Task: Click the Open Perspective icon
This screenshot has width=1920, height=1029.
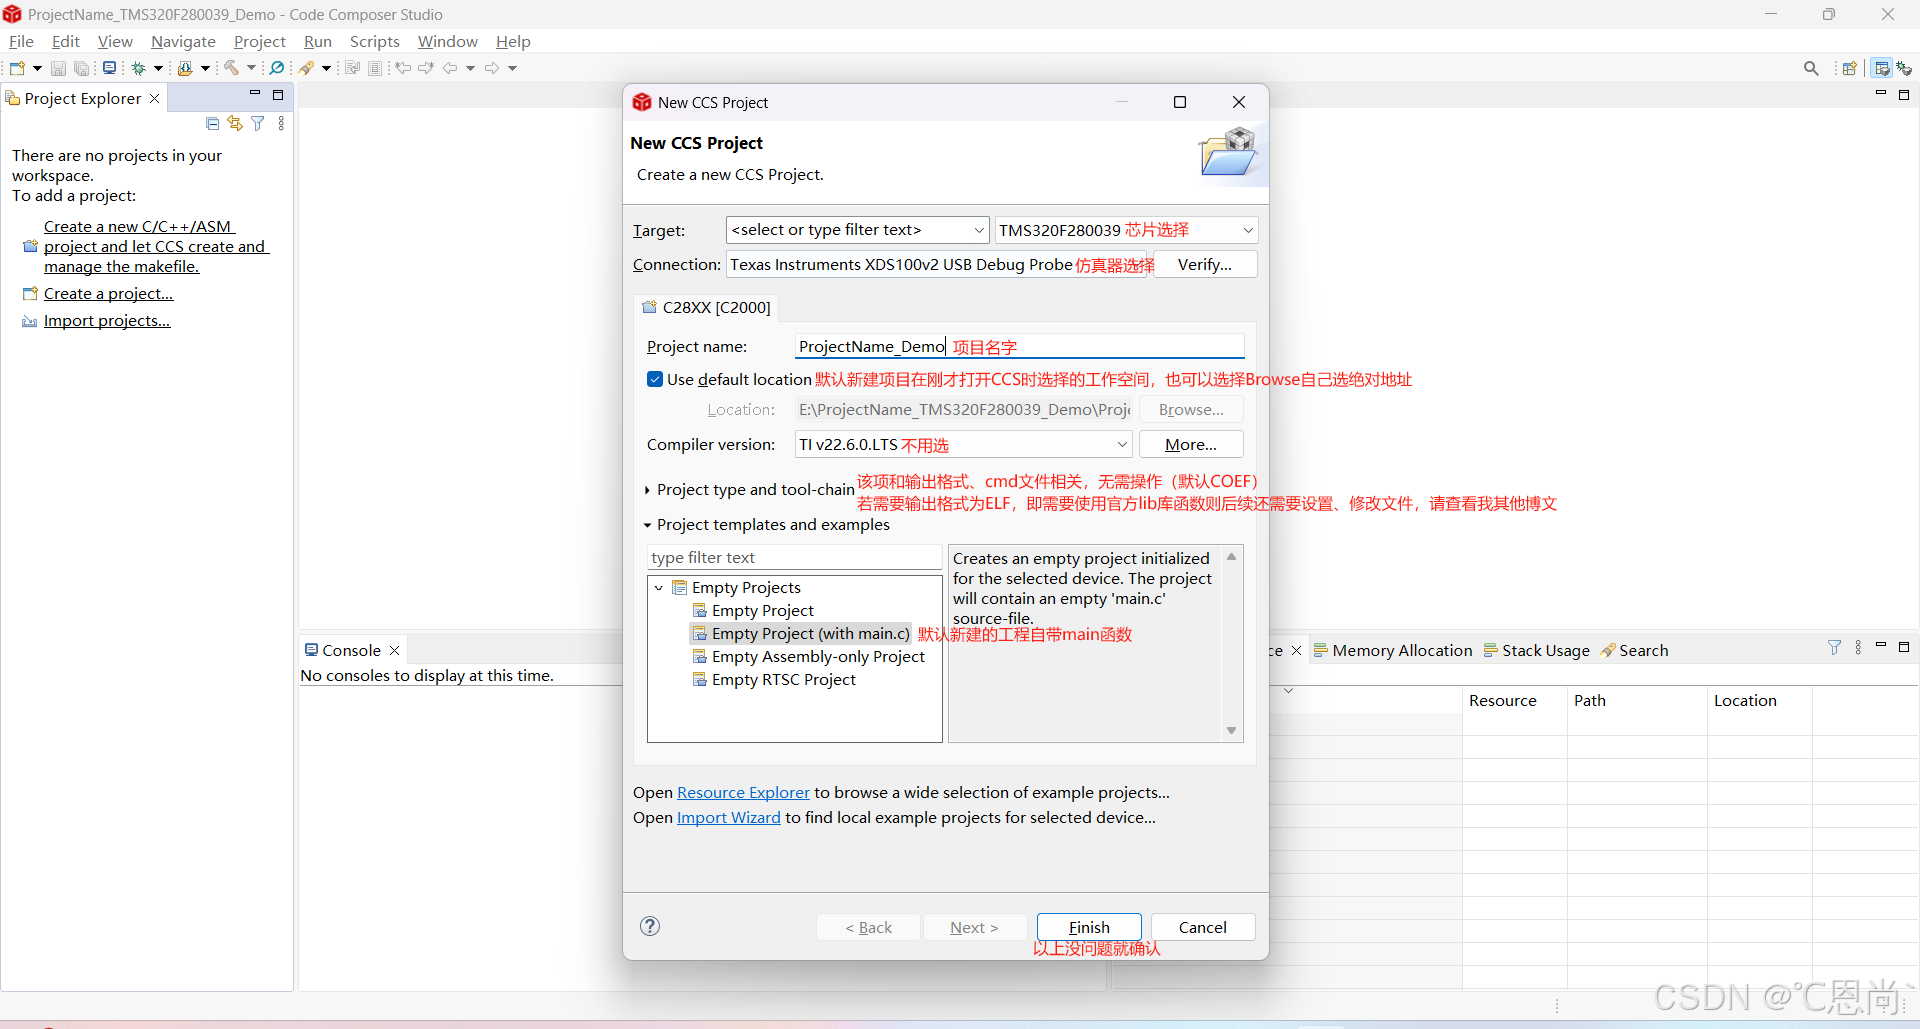Action: pyautogui.click(x=1850, y=68)
